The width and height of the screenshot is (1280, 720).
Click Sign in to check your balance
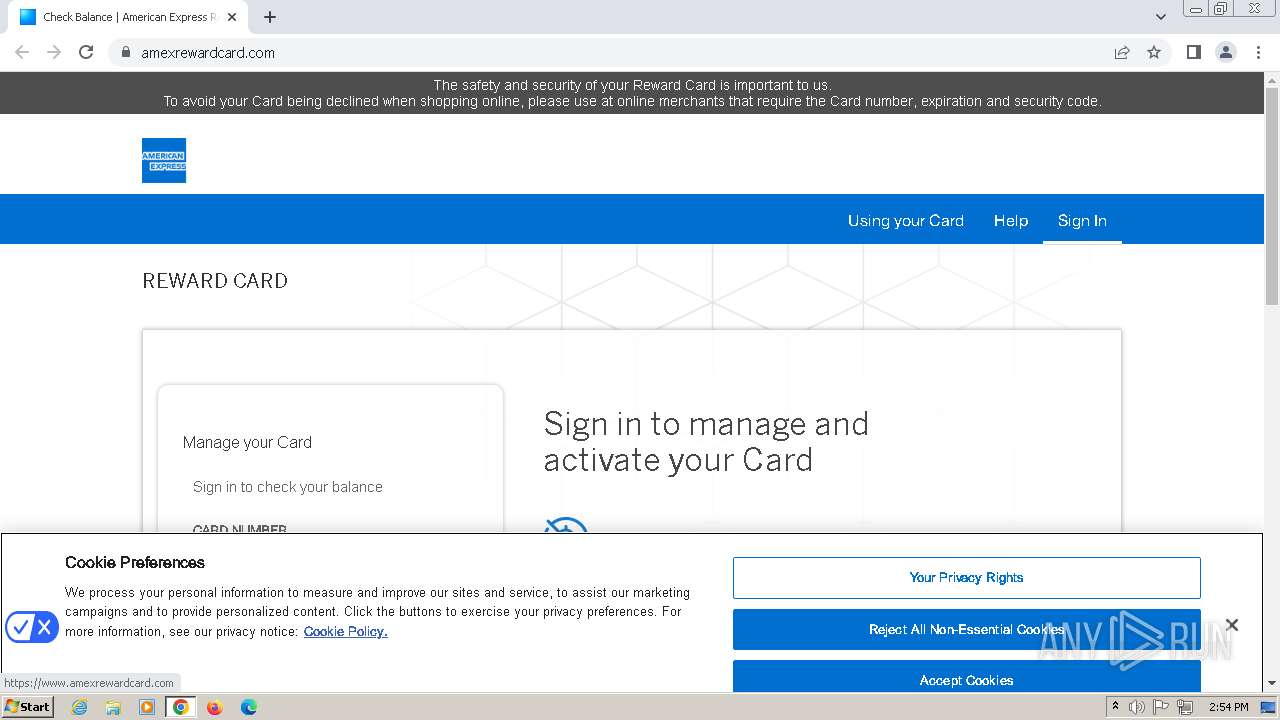pyautogui.click(x=288, y=487)
